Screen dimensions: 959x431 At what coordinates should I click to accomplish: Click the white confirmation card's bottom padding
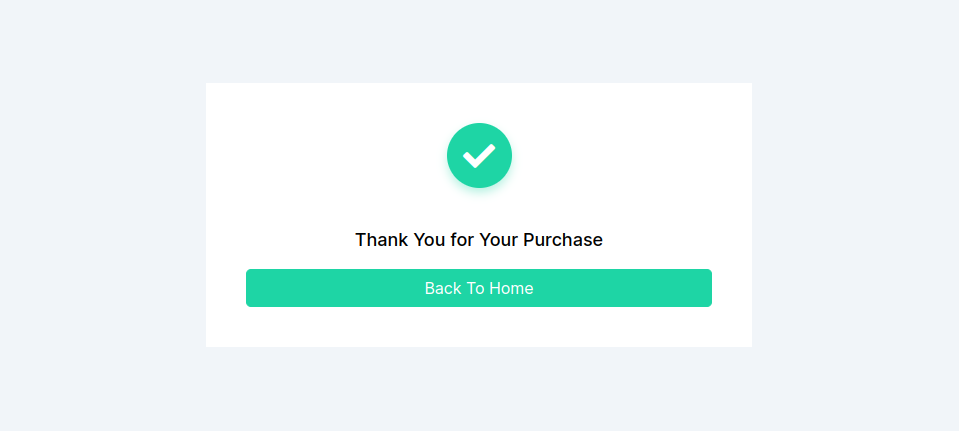[479, 327]
